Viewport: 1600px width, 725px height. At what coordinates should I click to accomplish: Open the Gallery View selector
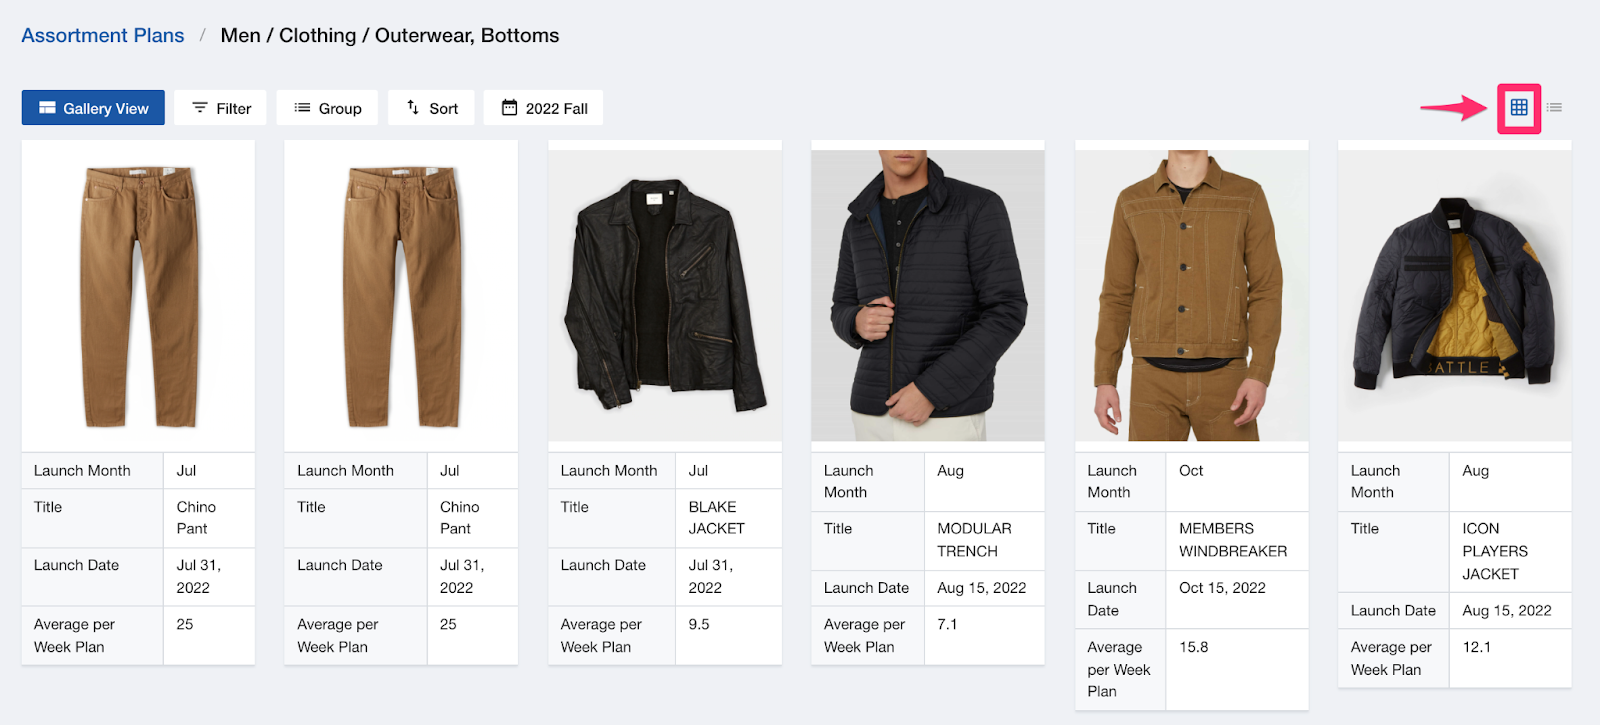[93, 108]
